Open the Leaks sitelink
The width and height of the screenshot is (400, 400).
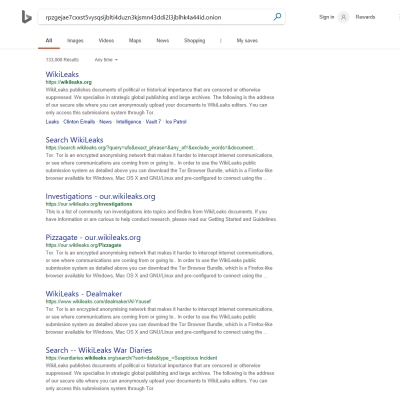pyautogui.click(x=52, y=122)
